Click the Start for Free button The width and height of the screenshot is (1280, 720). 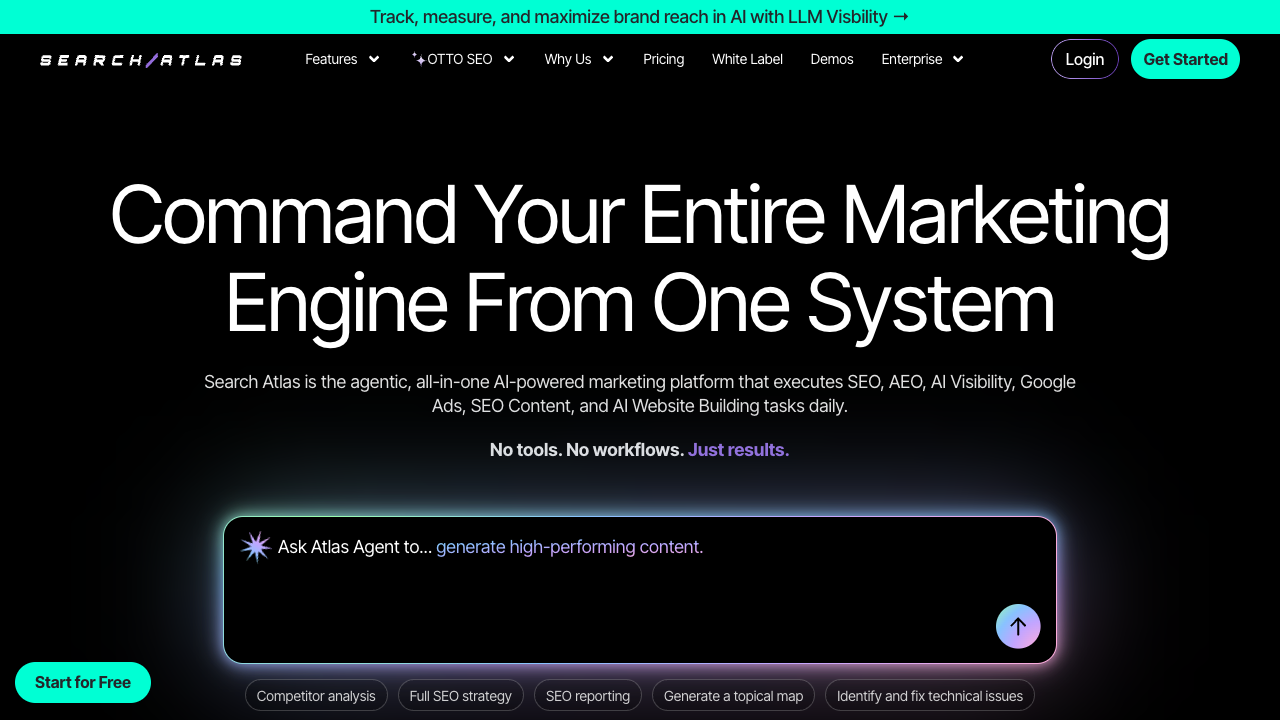[83, 682]
